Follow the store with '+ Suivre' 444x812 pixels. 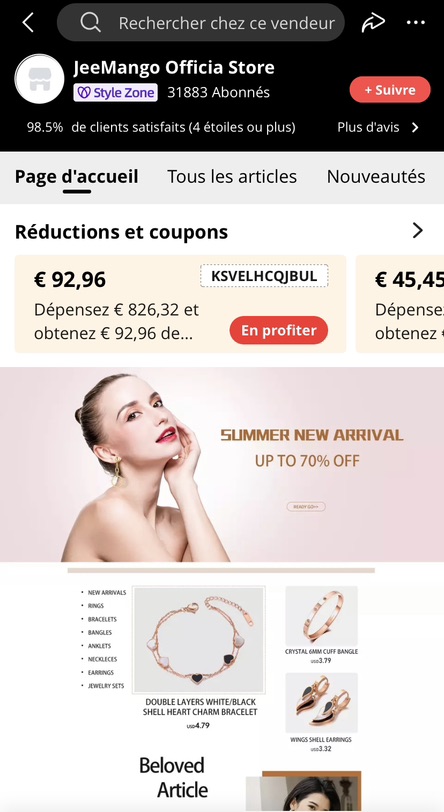390,90
